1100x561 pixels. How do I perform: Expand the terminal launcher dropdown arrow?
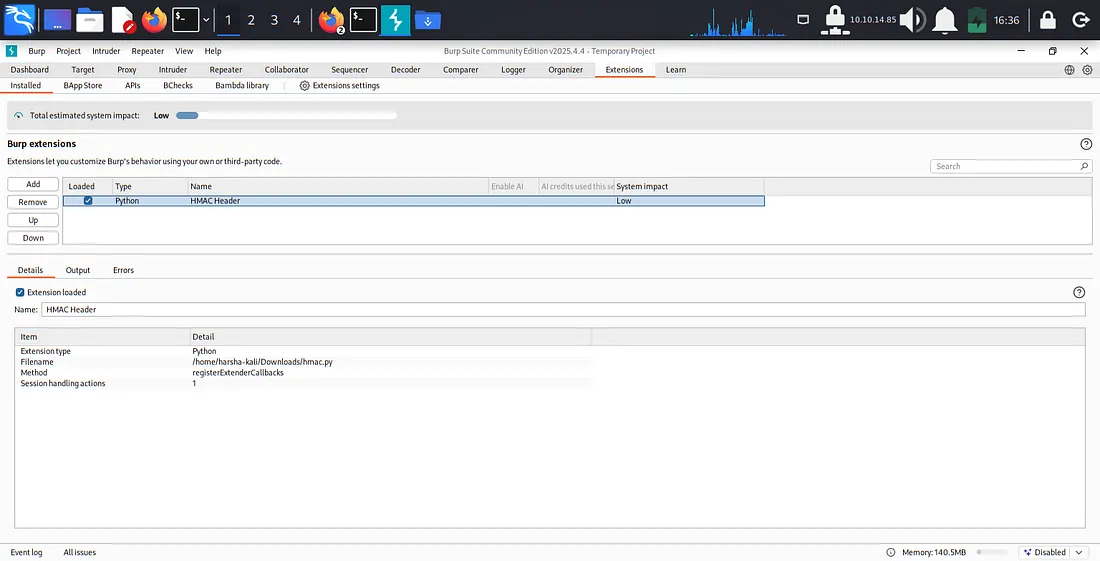pos(206,20)
